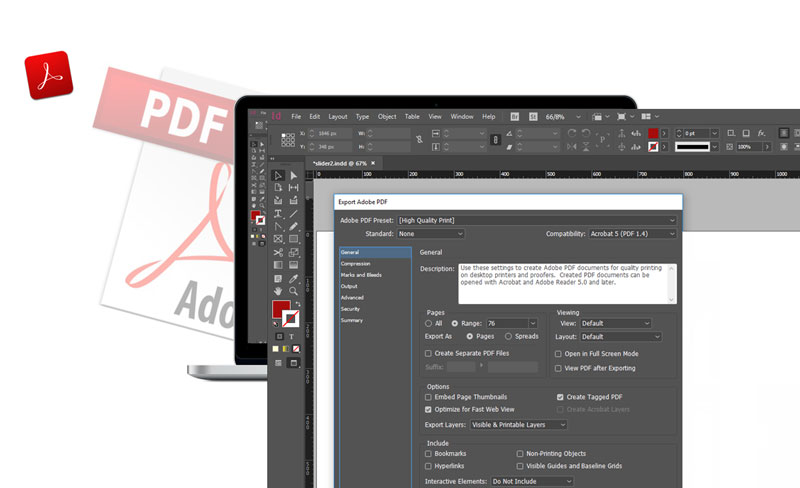Enable Create Separate PDF Files checkbox
The width and height of the screenshot is (800, 488).
(x=429, y=353)
